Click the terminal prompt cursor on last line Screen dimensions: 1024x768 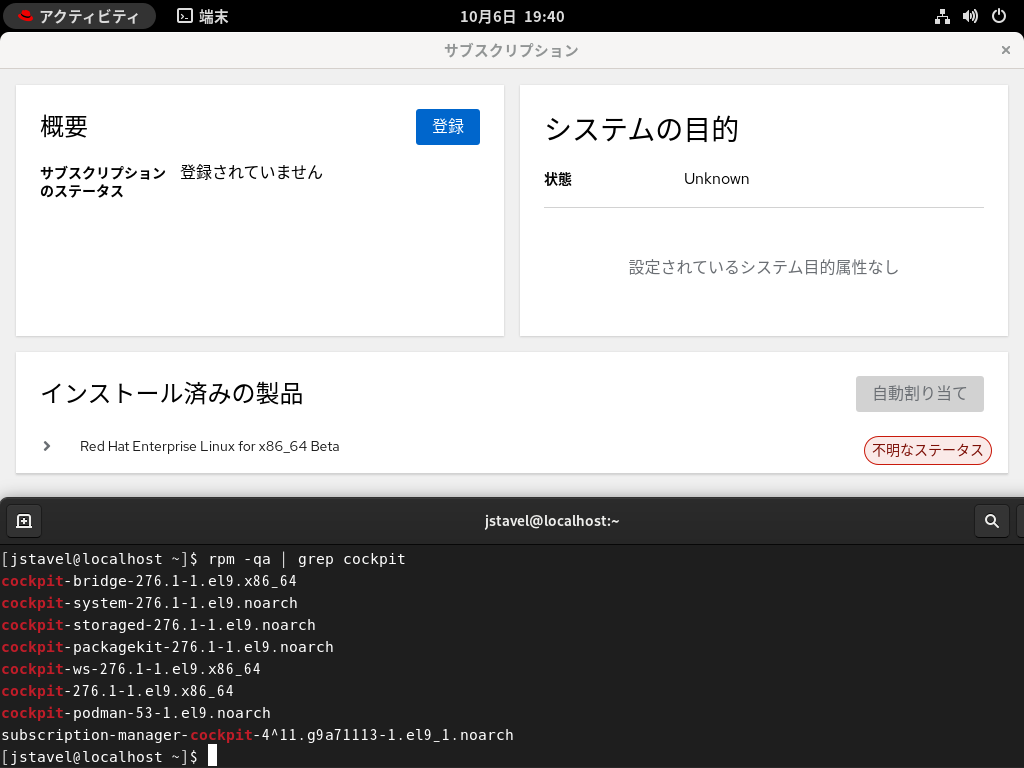click(x=212, y=757)
